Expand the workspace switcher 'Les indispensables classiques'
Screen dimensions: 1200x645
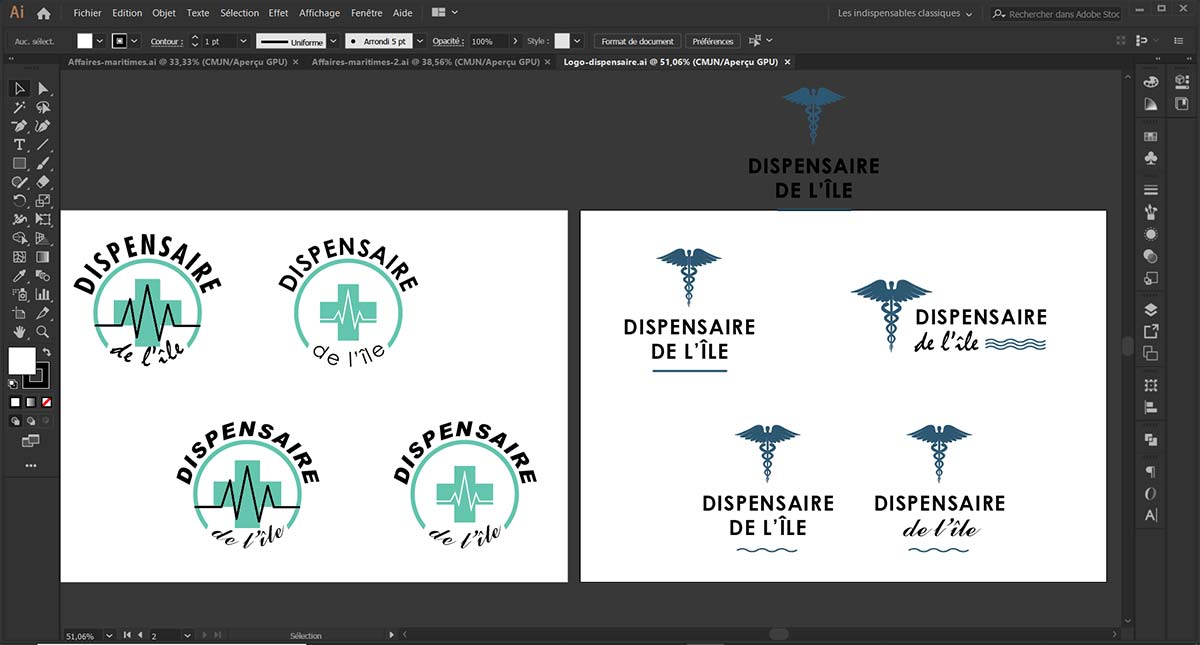click(x=905, y=13)
